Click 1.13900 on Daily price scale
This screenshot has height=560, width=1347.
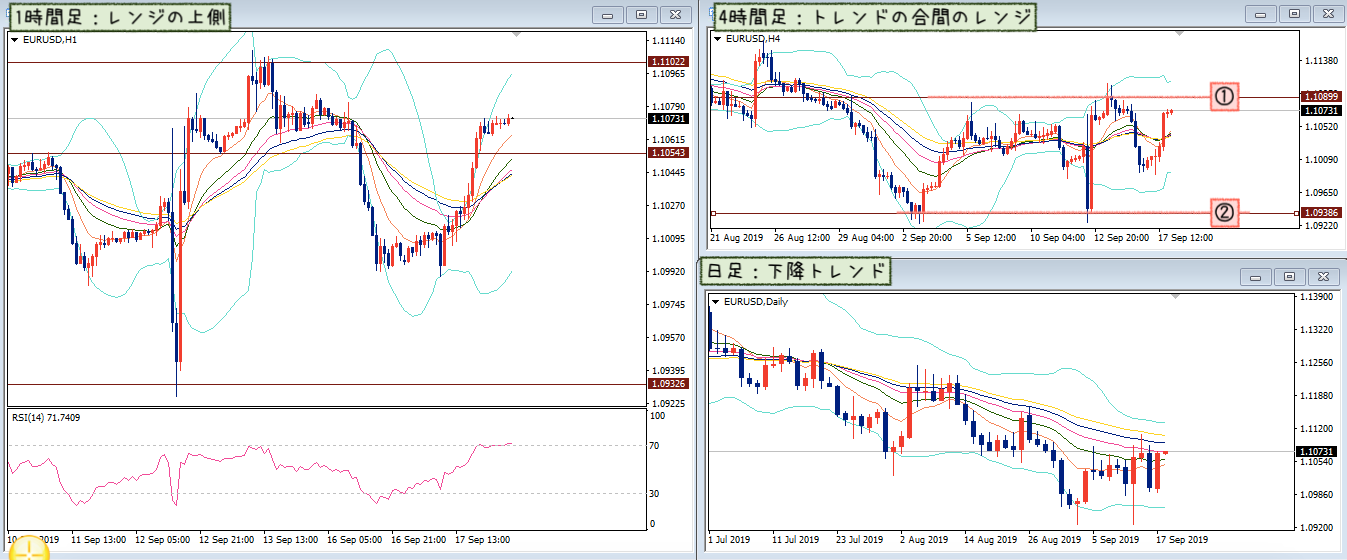click(x=1319, y=297)
